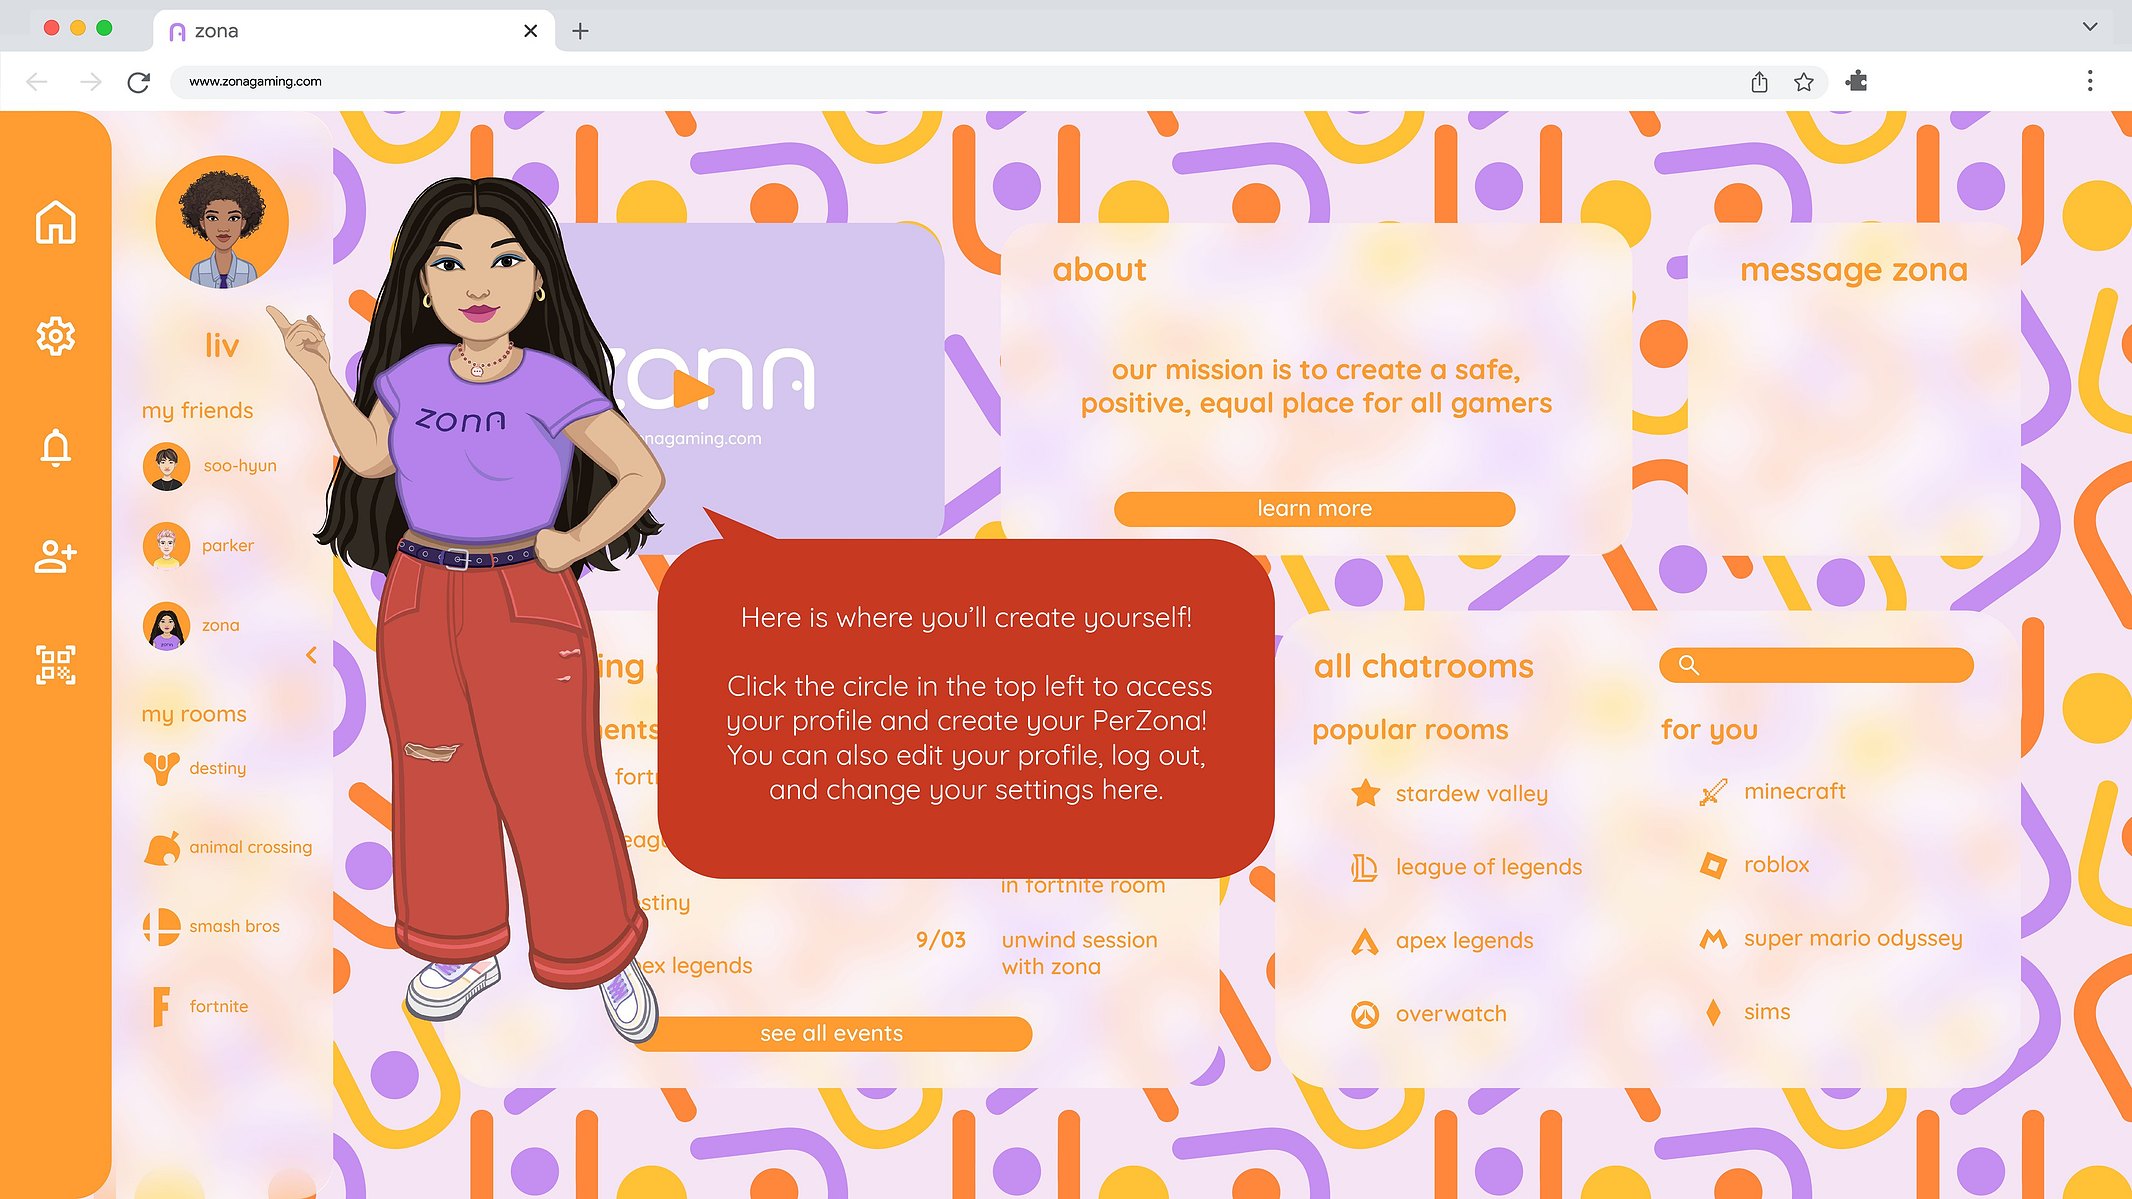The height and width of the screenshot is (1199, 2132).
Task: Select parker in my friends
Action: coord(228,546)
